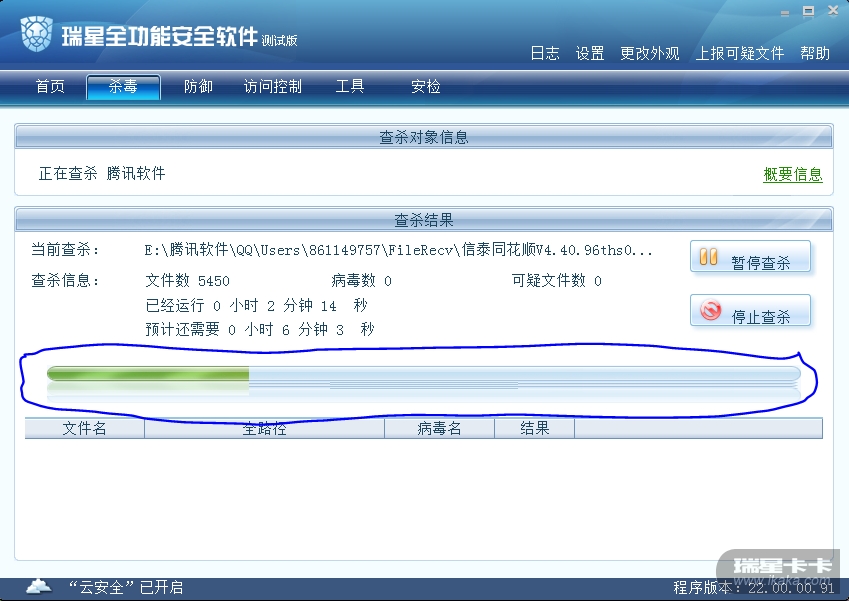Sort by the 全路径 column header

[264, 428]
